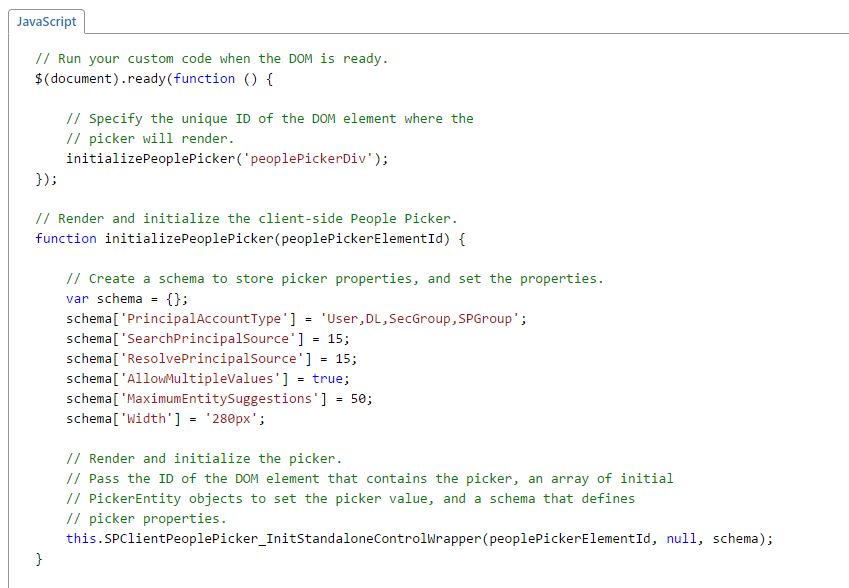Click the 'Specify the unique ID' comment
Viewport: 849px width, 588px height.
point(269,118)
